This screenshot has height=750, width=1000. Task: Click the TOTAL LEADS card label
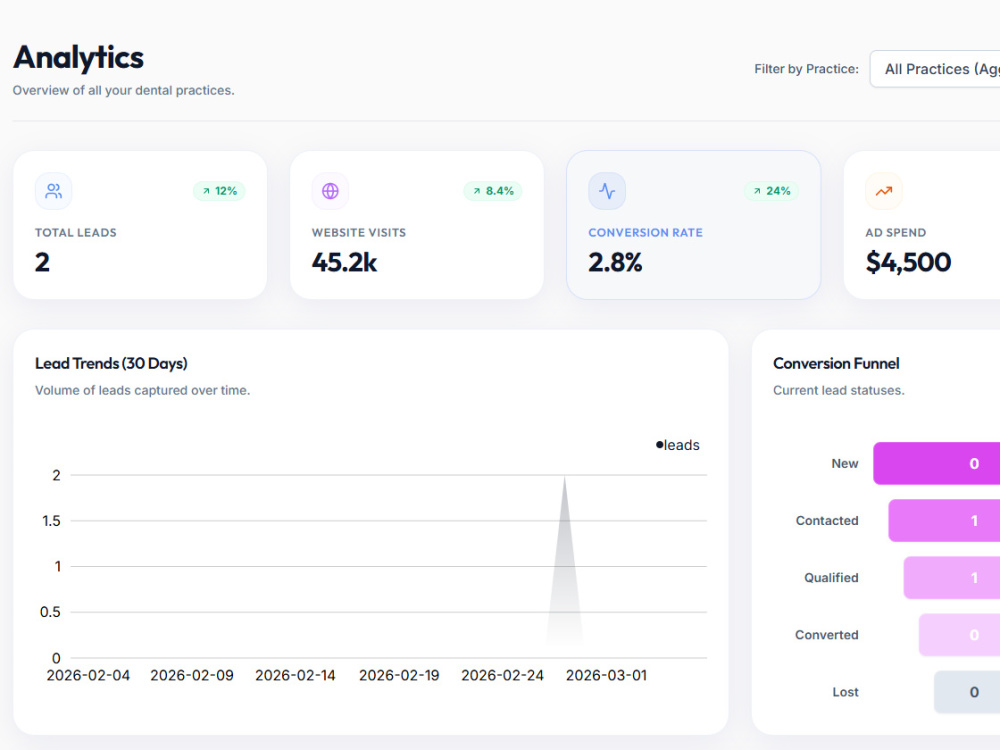[76, 233]
